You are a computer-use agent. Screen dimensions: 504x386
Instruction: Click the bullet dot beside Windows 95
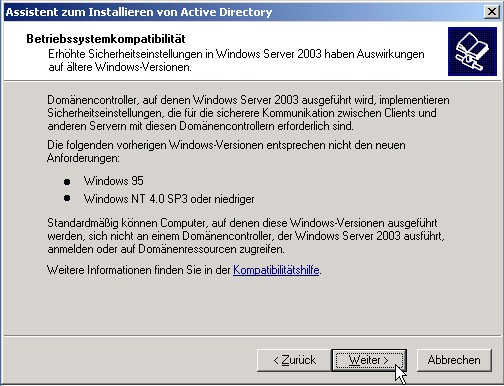click(67, 182)
